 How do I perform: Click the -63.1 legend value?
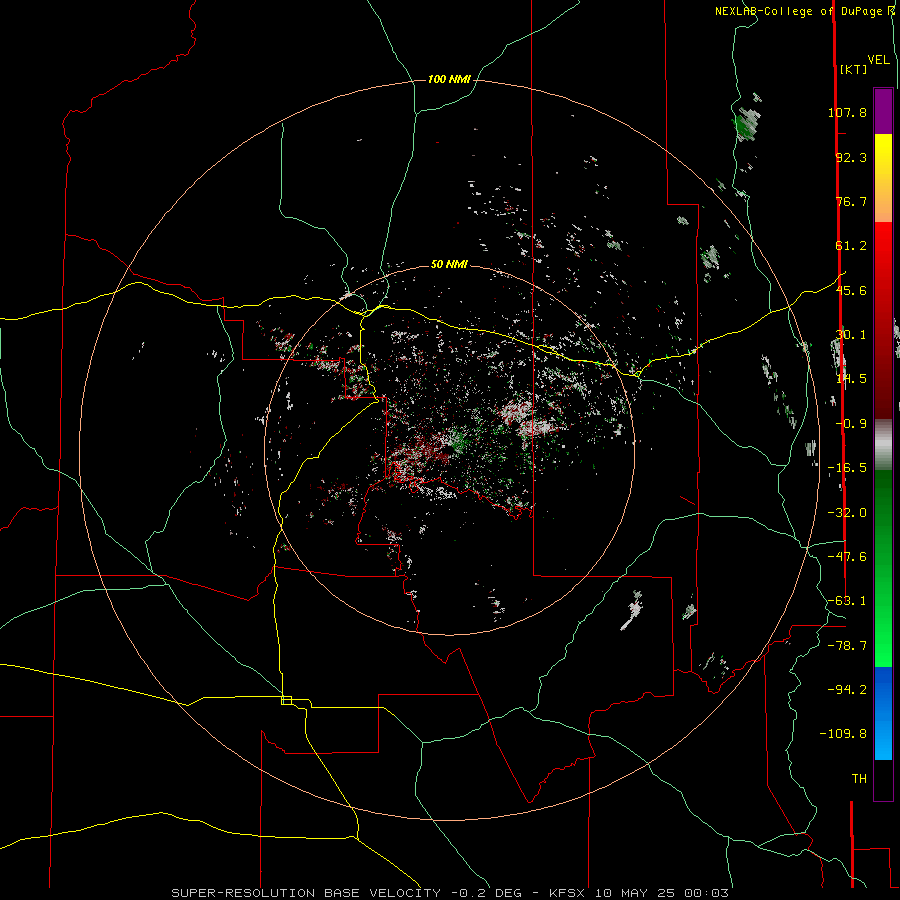[x=847, y=601]
